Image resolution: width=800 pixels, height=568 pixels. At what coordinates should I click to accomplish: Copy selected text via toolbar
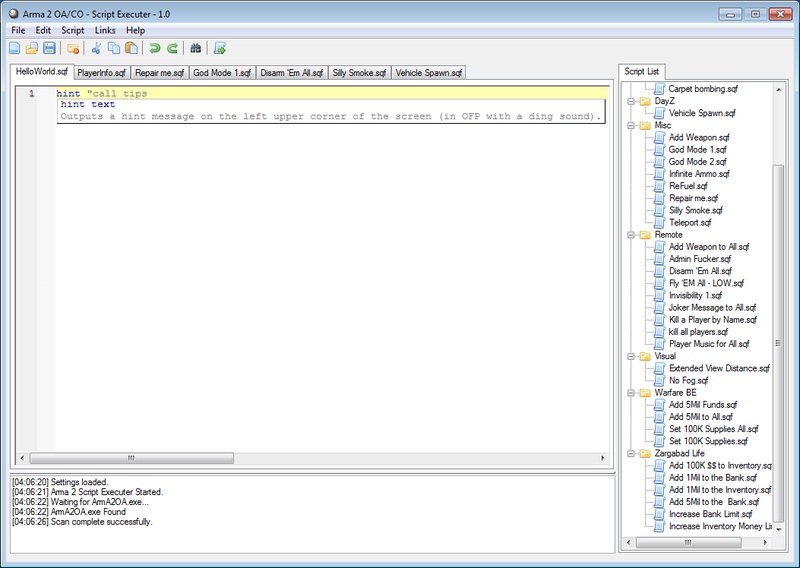coord(114,48)
